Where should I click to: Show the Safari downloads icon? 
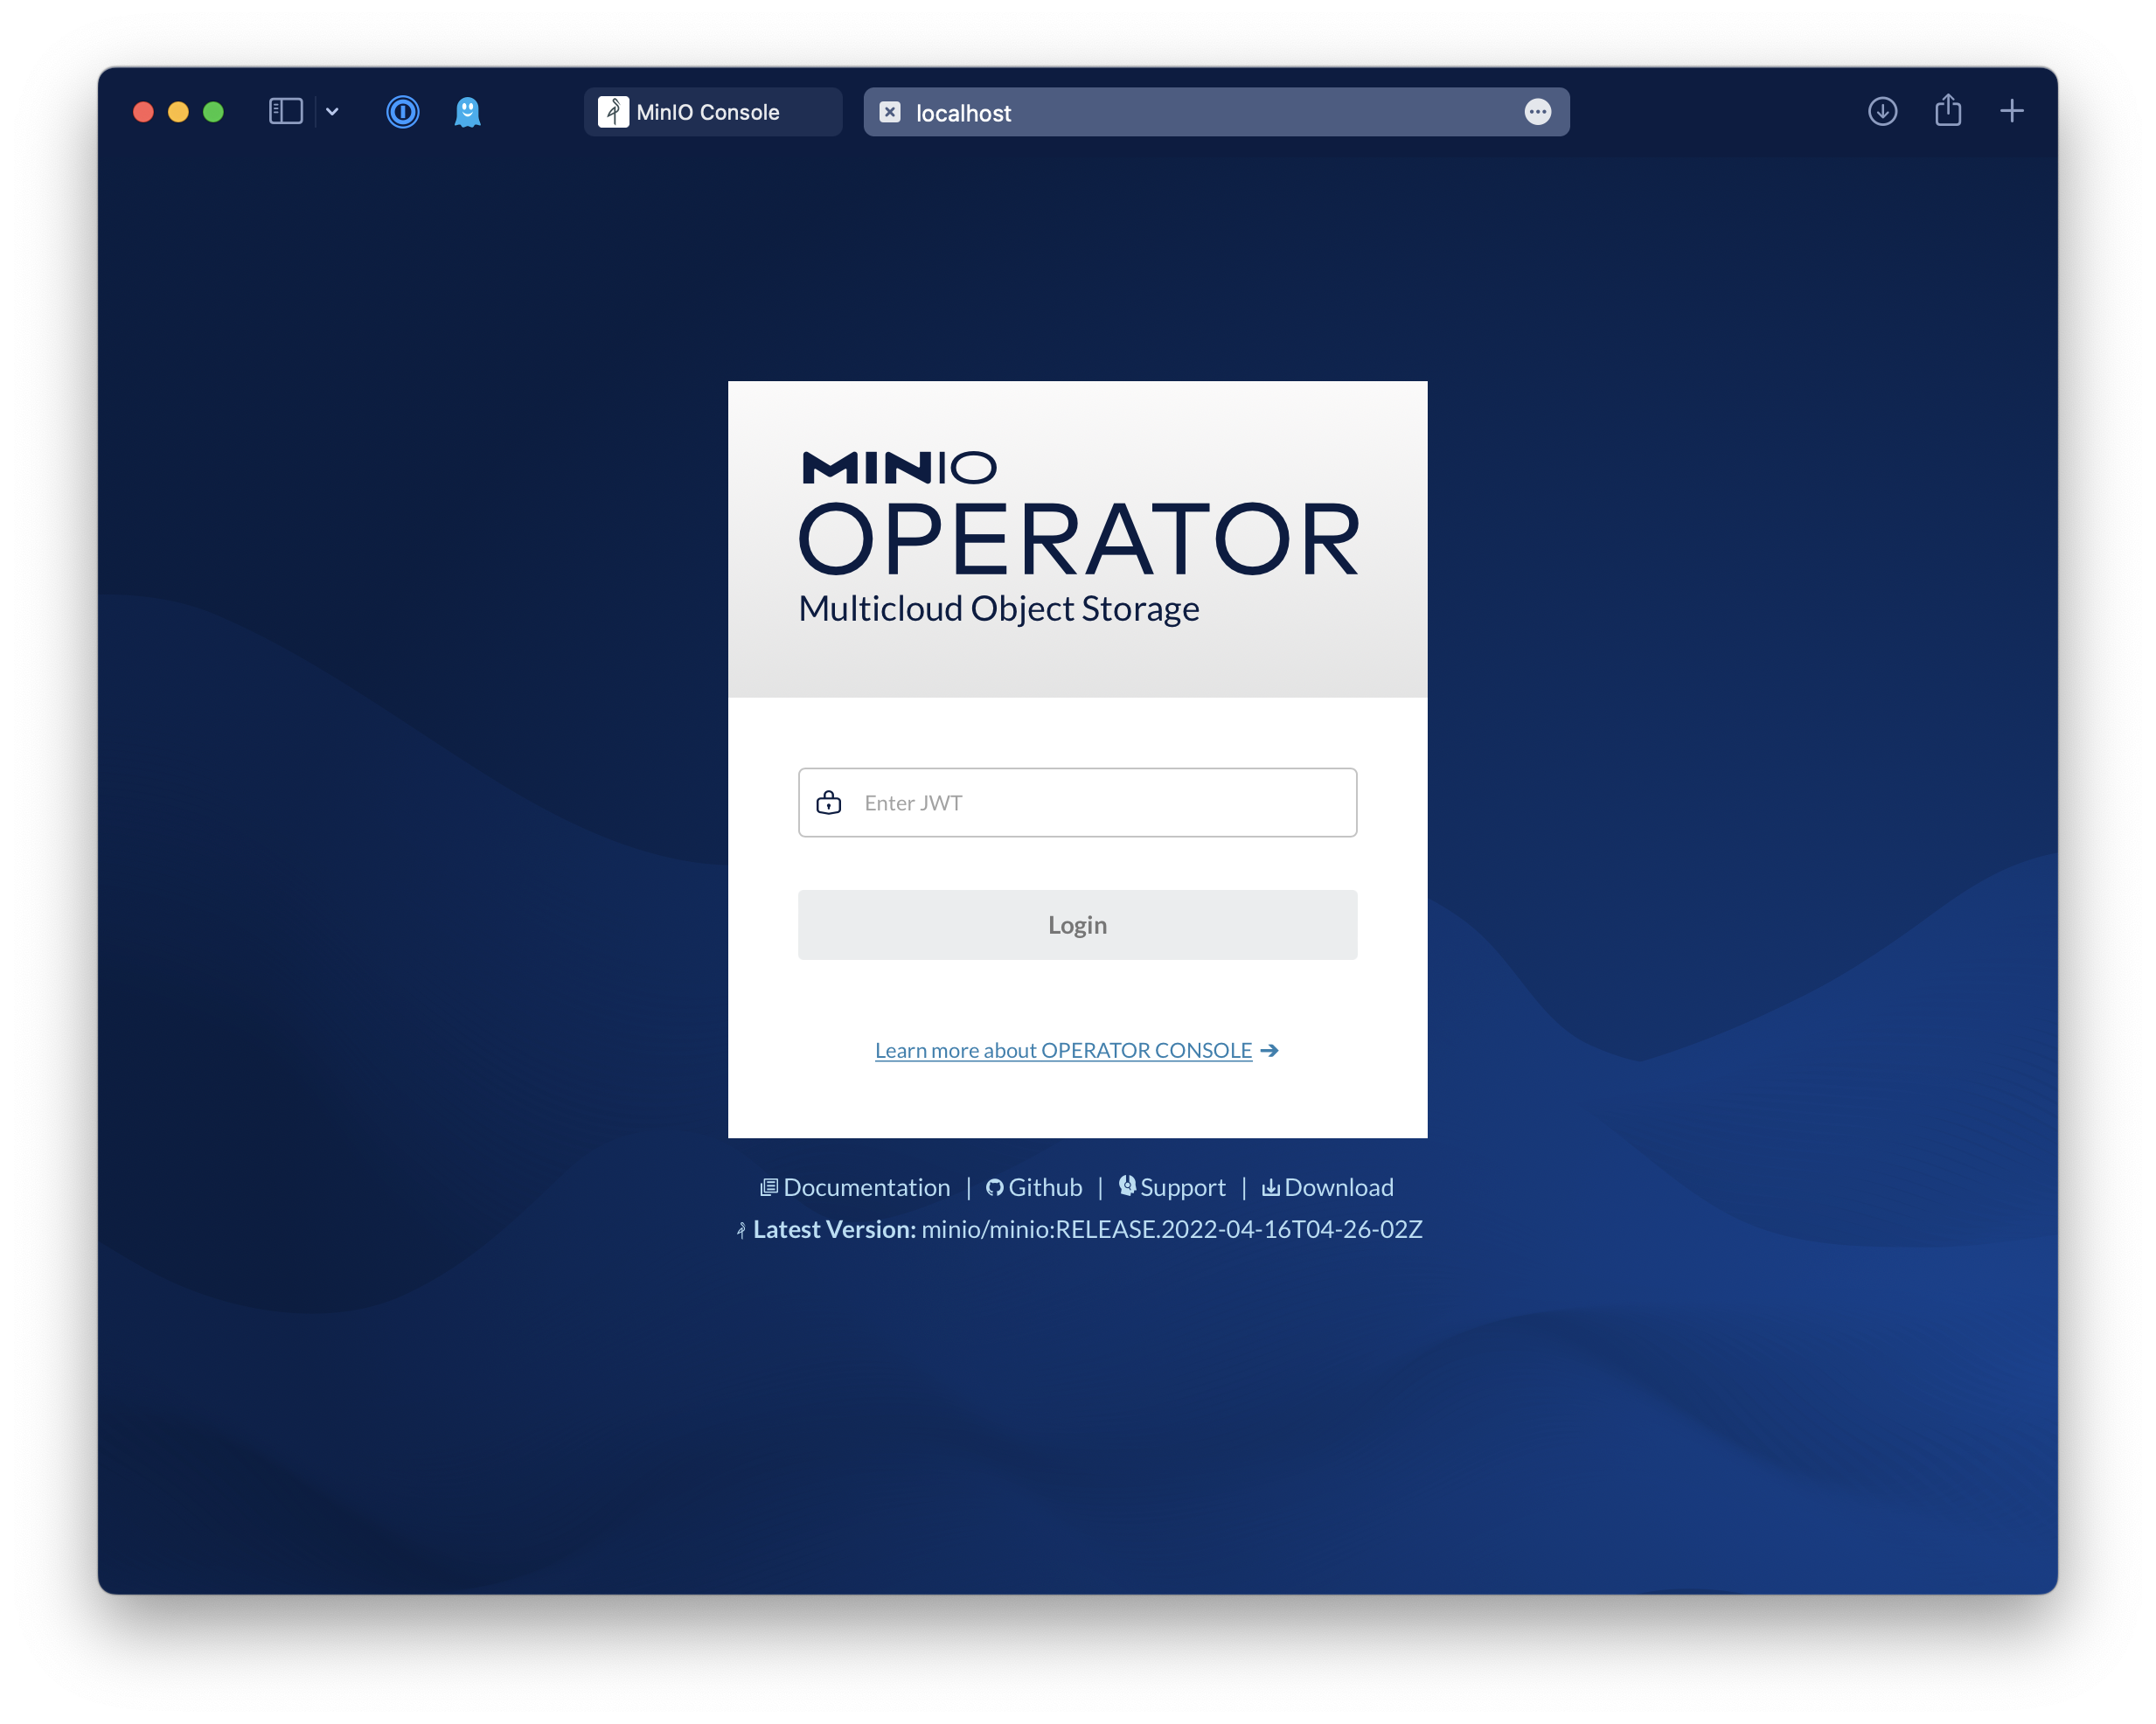pyautogui.click(x=1881, y=111)
